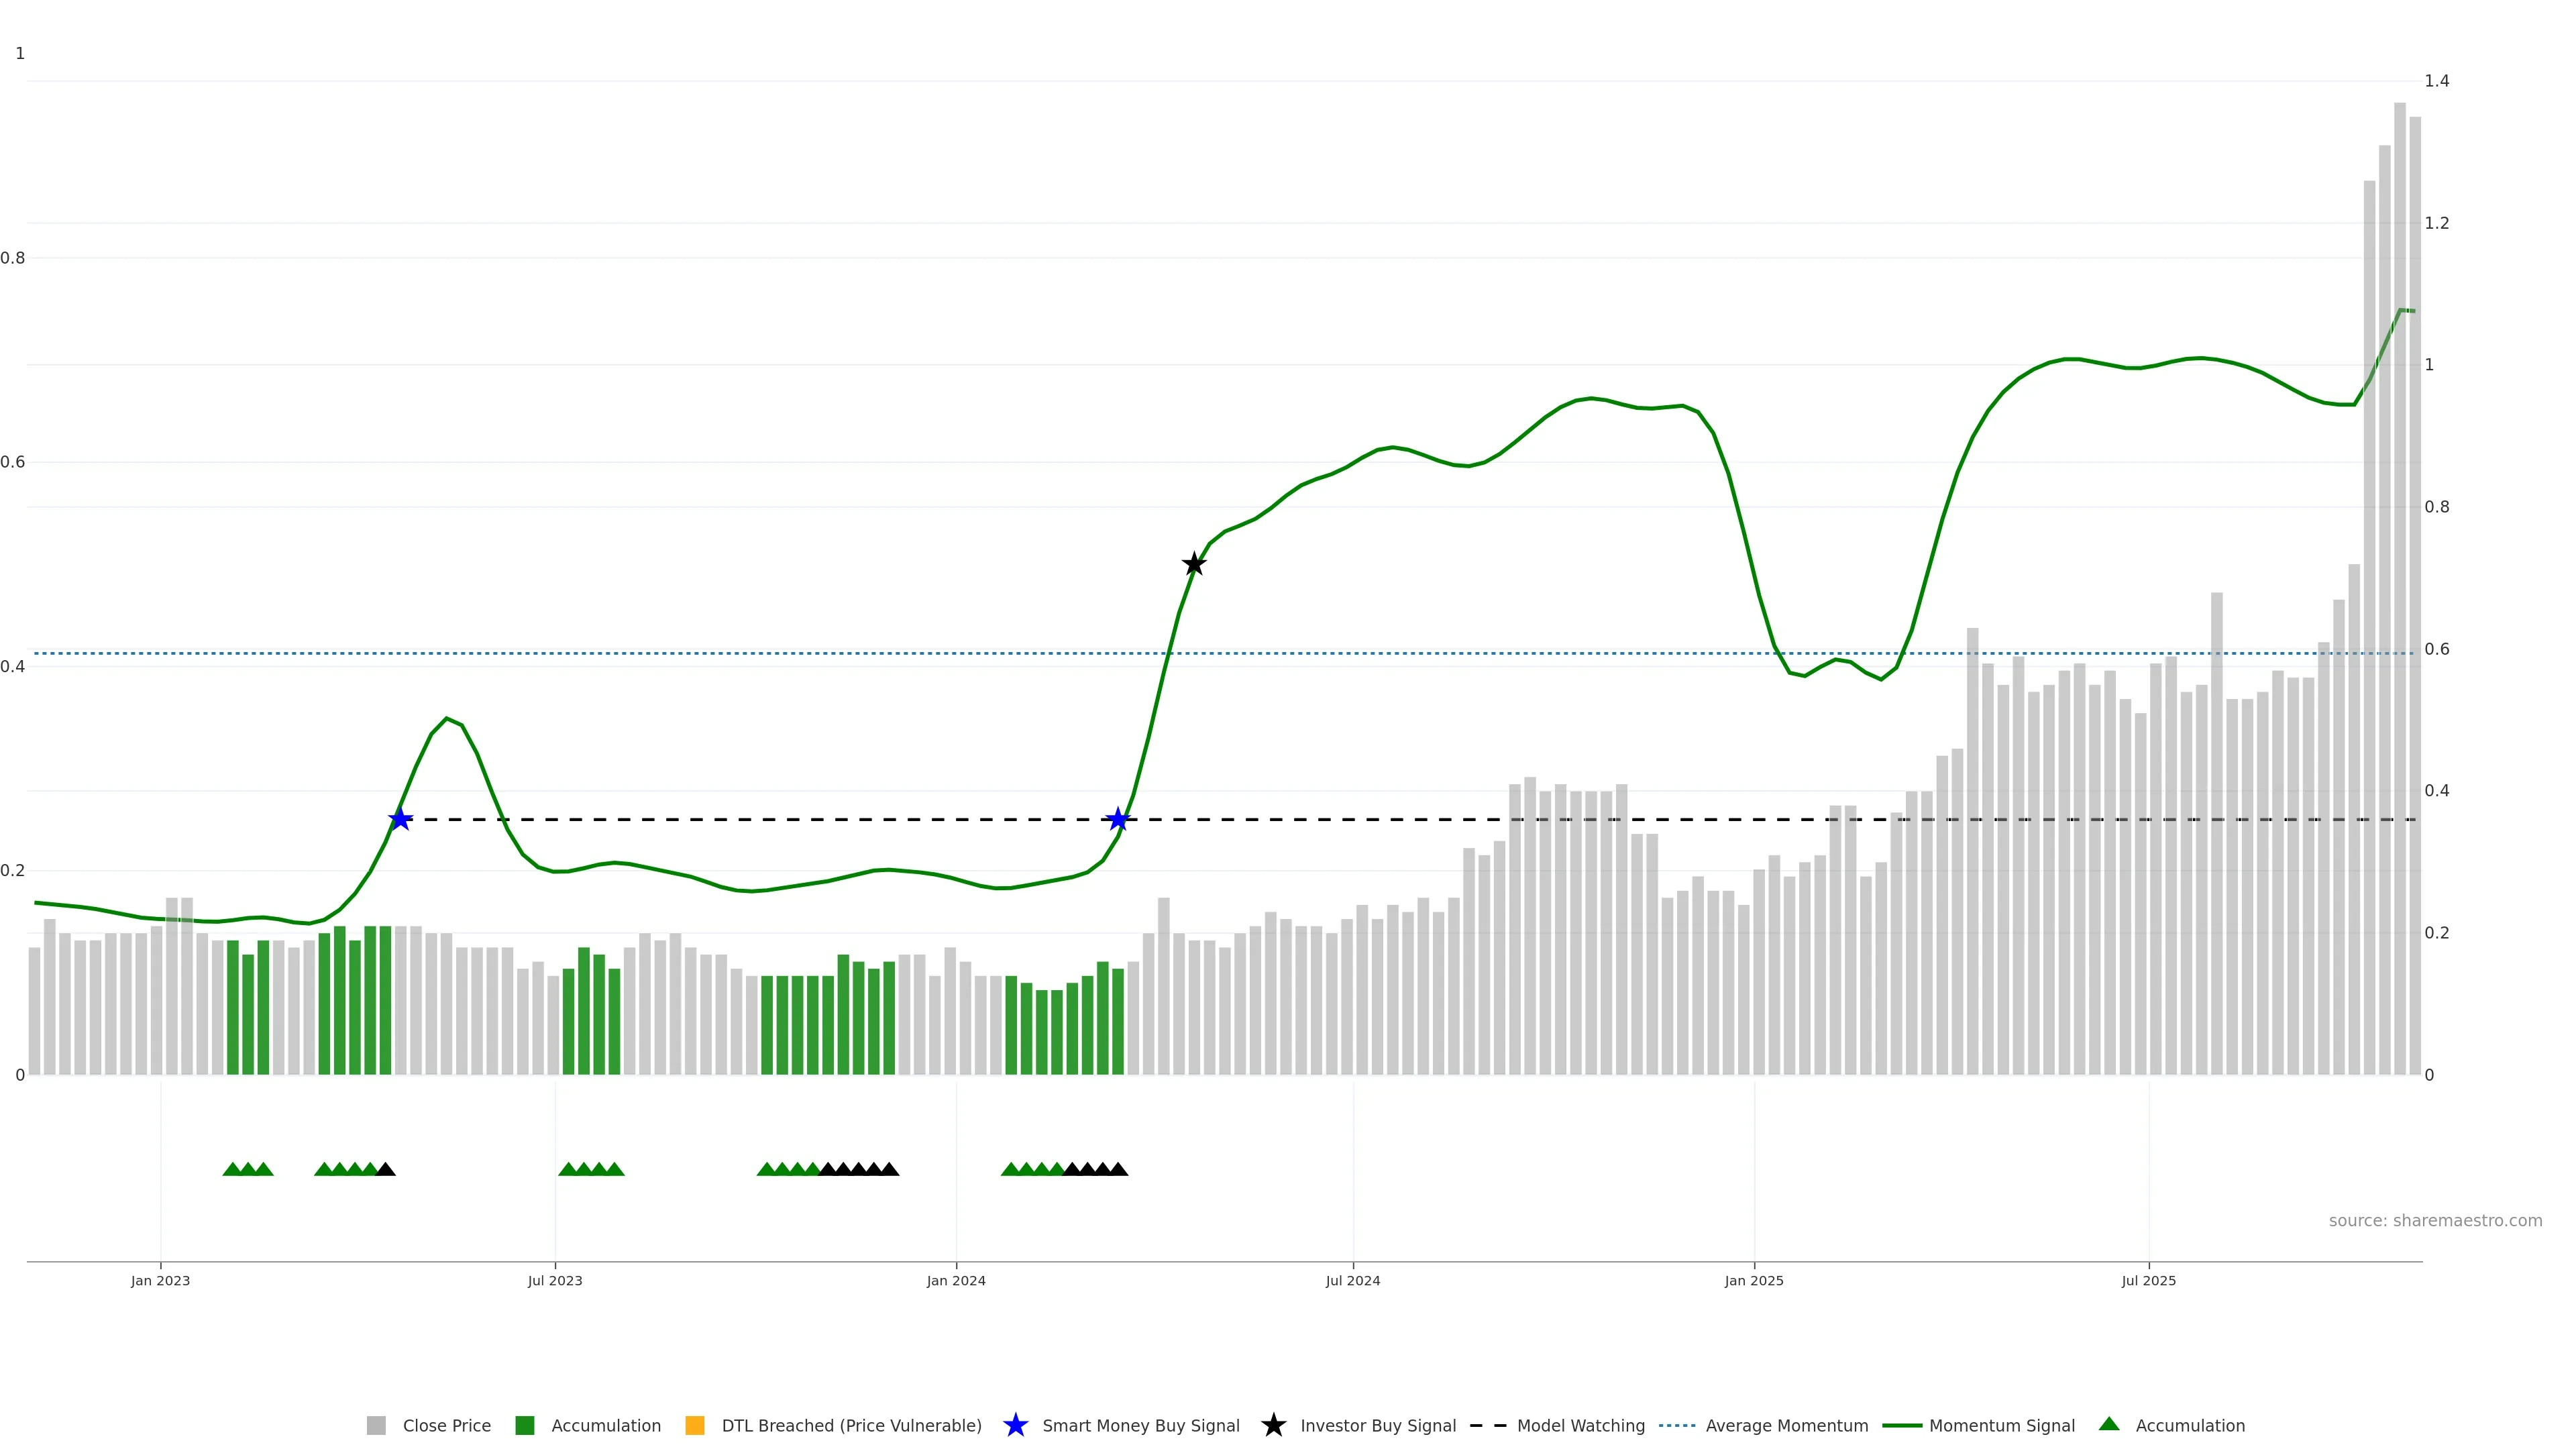Click the black star Investor Buy legend icon

coord(1273,1425)
